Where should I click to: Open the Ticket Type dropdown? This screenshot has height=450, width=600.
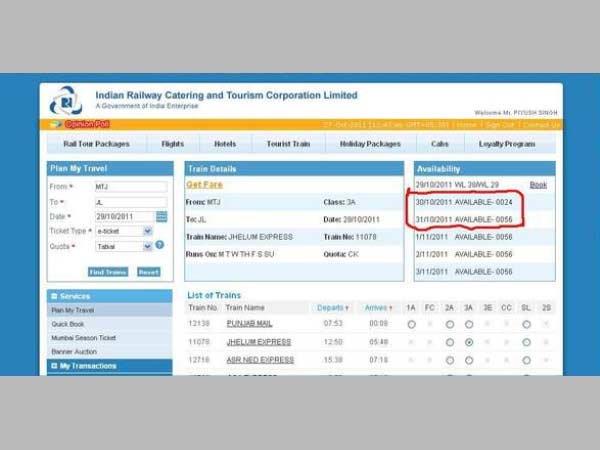point(147,230)
